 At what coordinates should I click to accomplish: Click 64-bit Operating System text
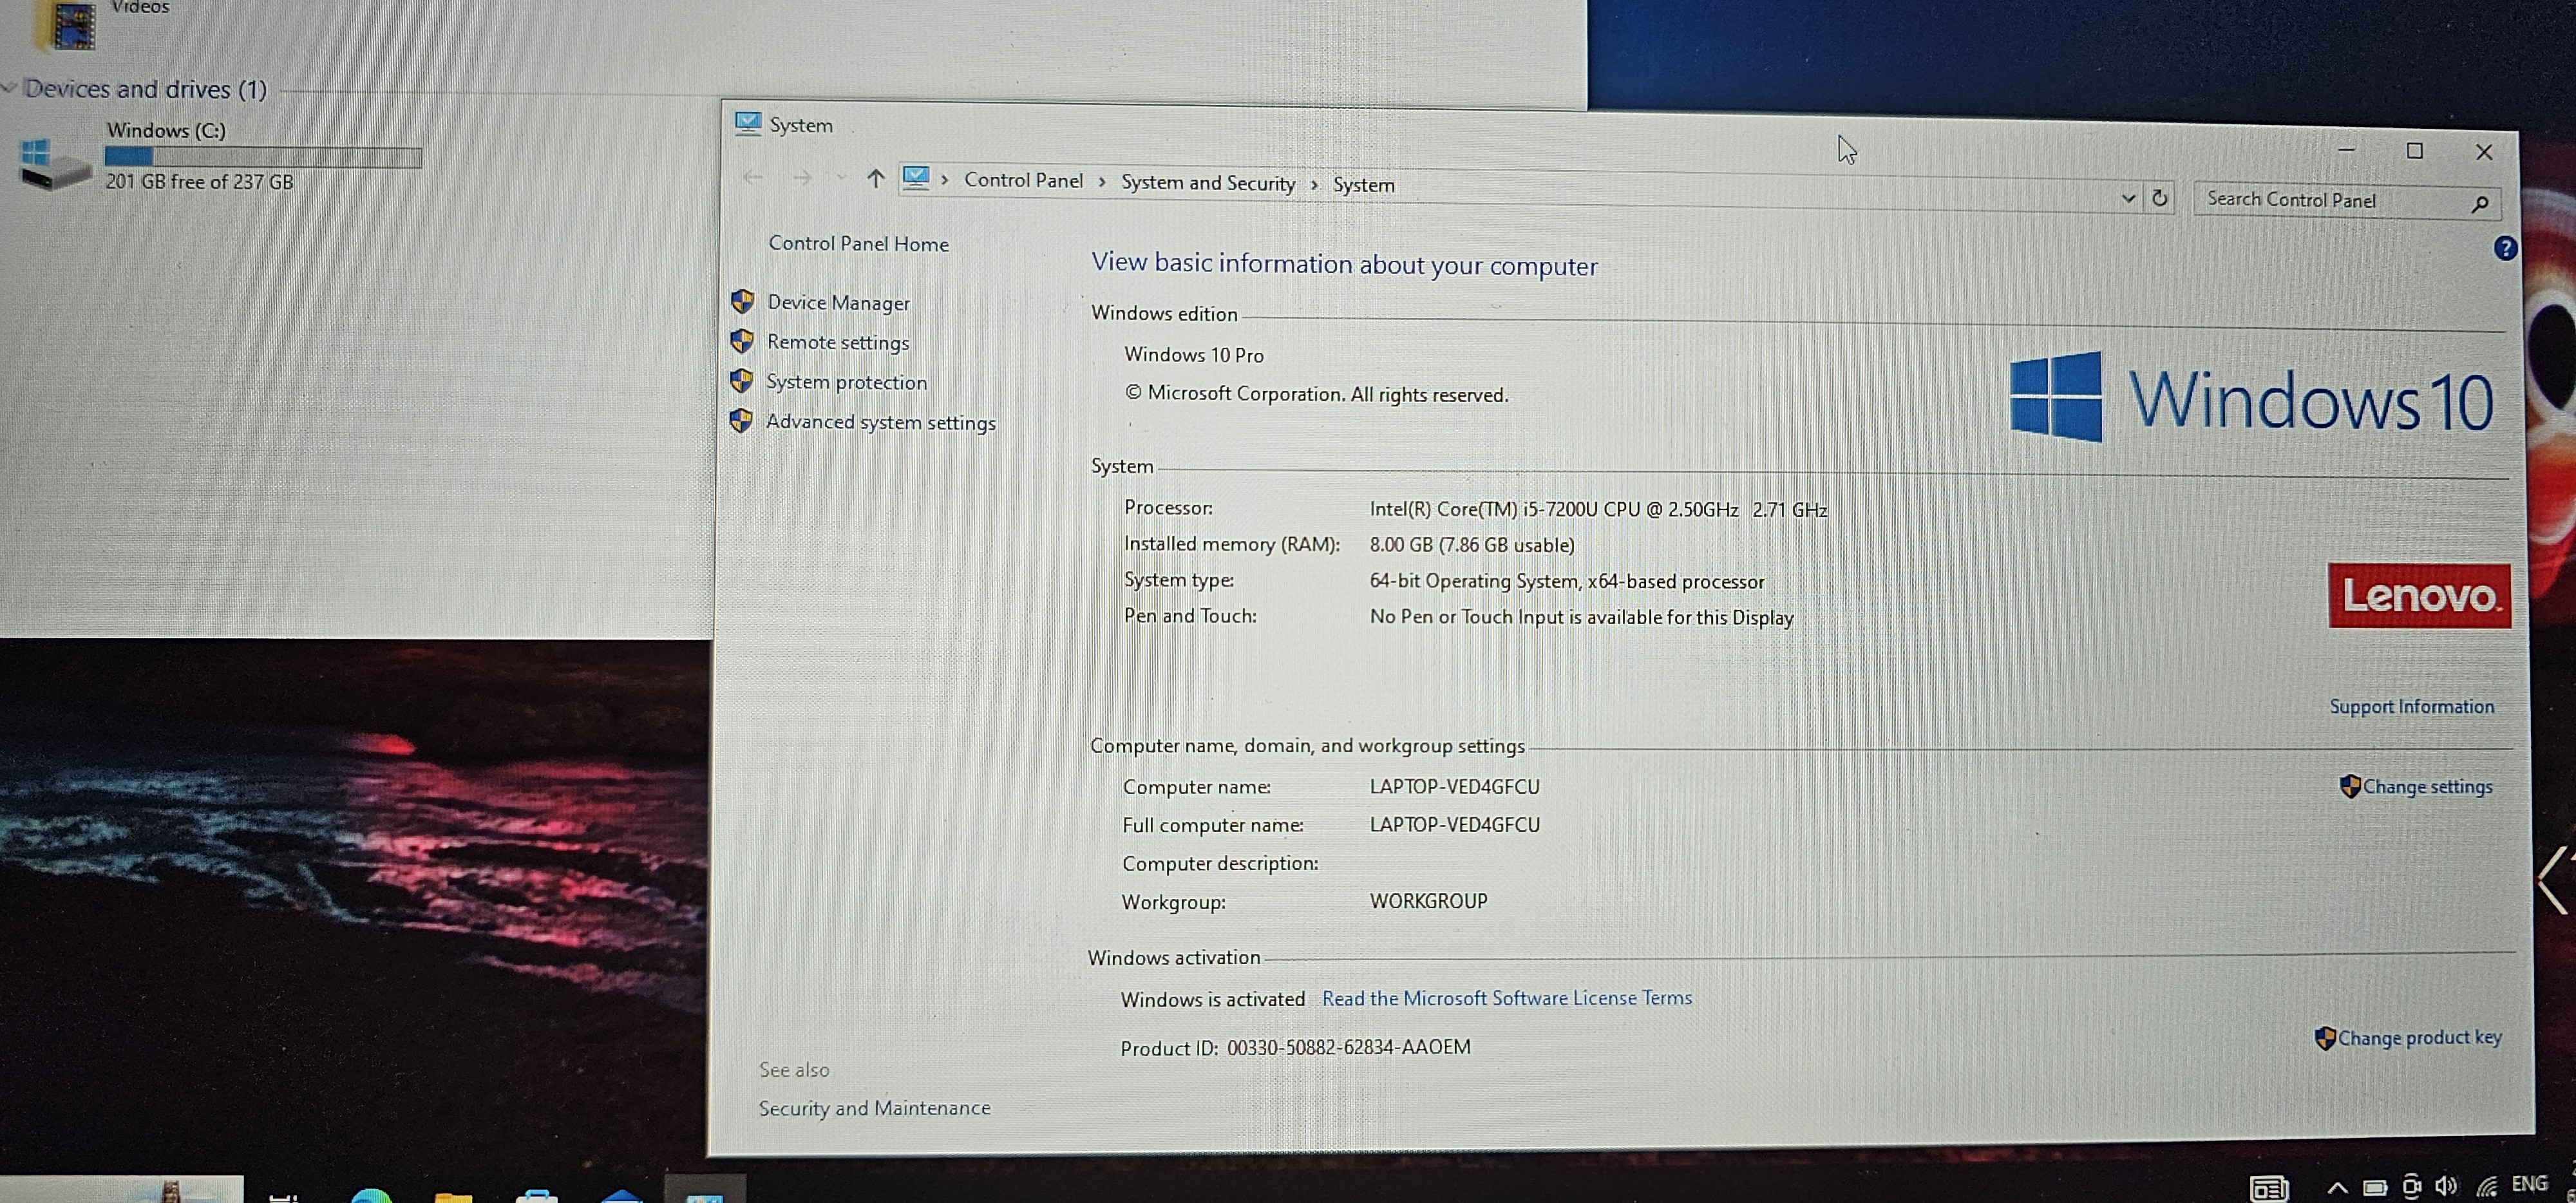pyautogui.click(x=1566, y=582)
